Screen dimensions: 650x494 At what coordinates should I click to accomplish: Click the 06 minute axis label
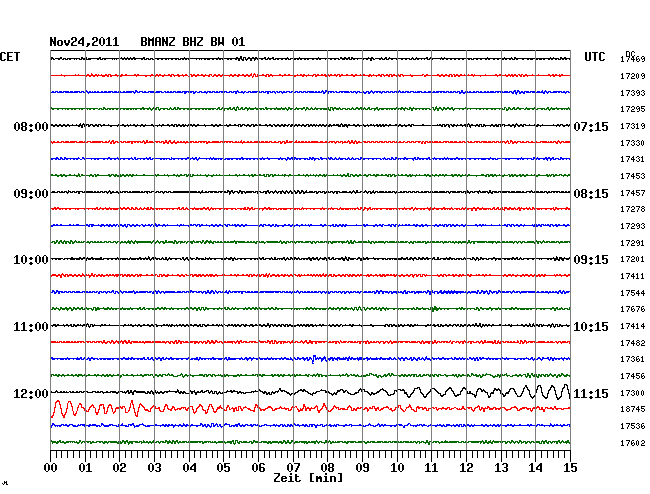[258, 468]
